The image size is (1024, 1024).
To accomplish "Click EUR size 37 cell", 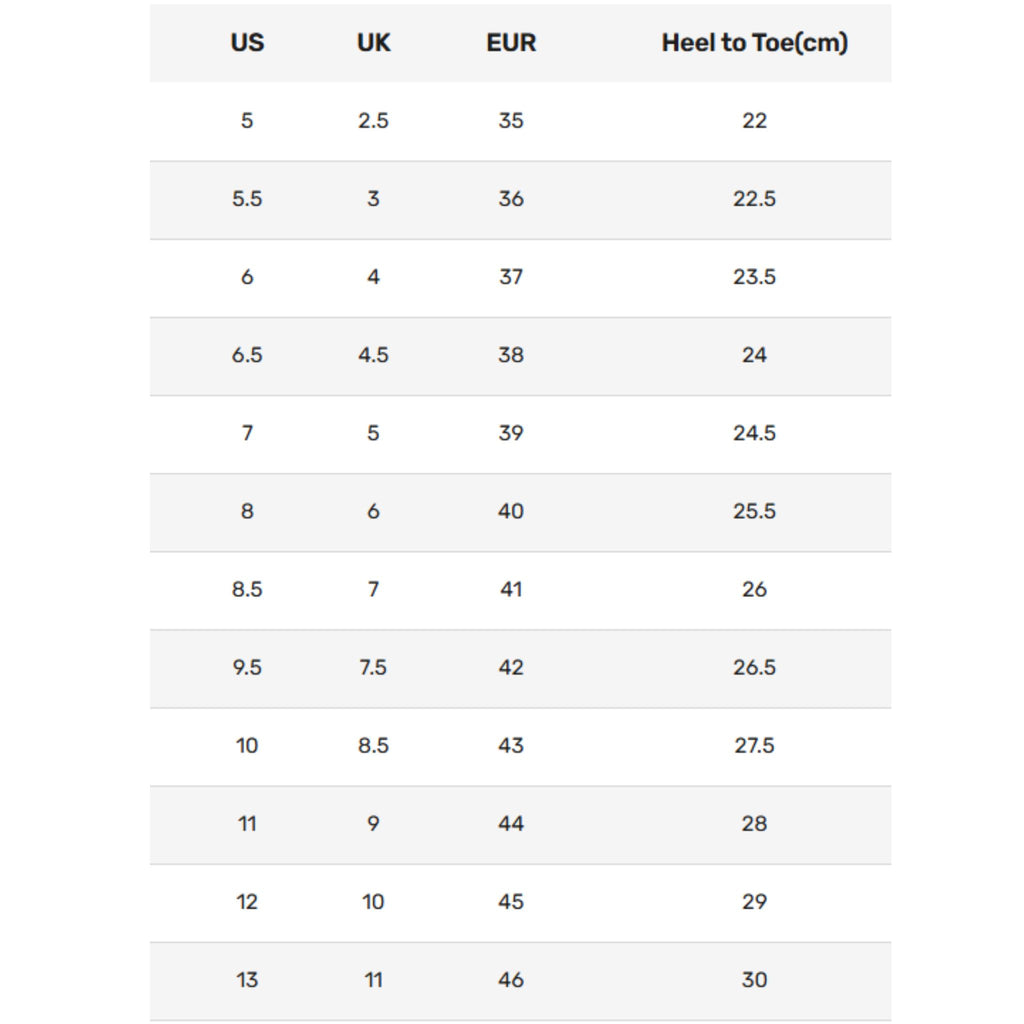I will point(511,277).
